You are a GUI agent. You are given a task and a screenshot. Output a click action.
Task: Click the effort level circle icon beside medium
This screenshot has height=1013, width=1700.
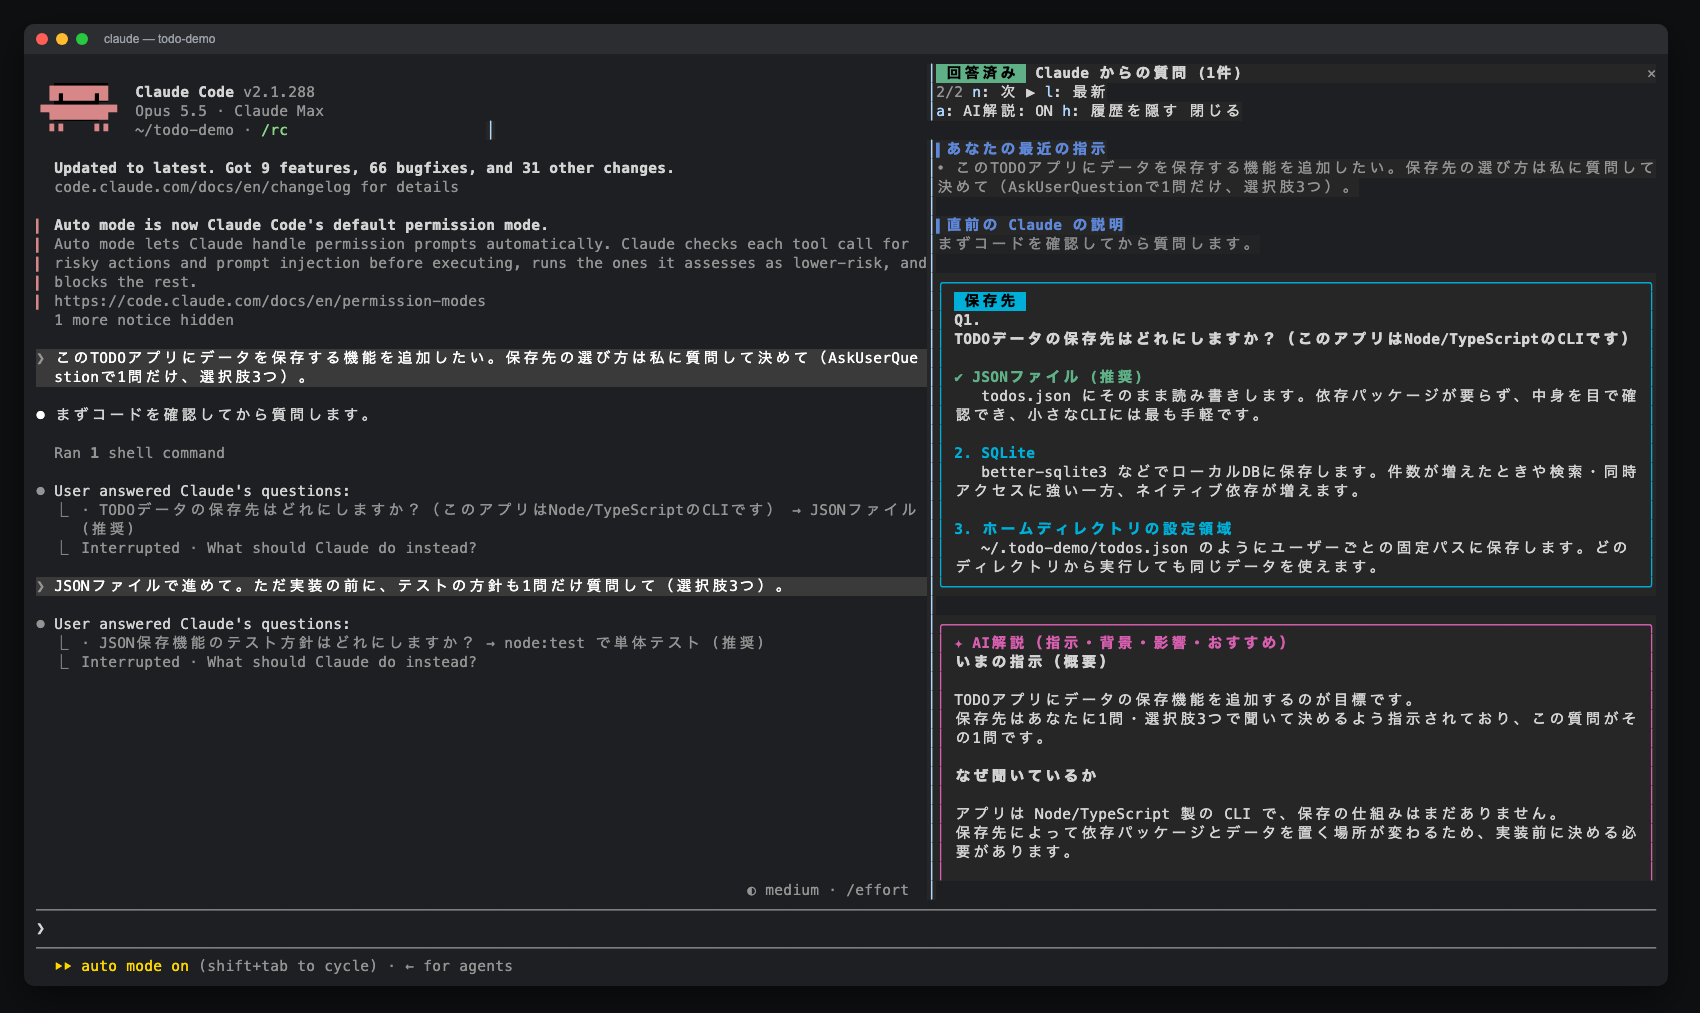coord(751,890)
